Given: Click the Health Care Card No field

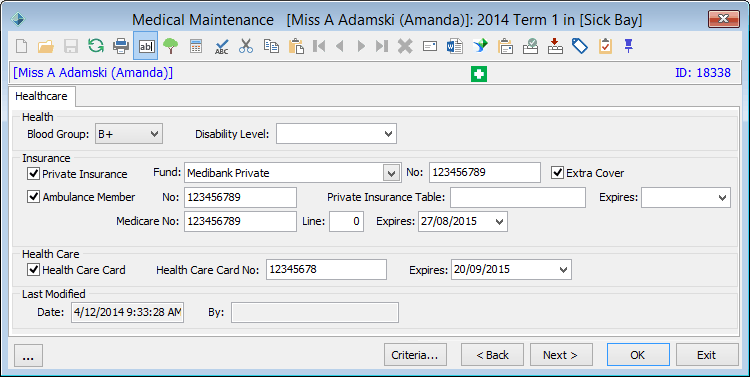Looking at the screenshot, I should click(x=326, y=269).
